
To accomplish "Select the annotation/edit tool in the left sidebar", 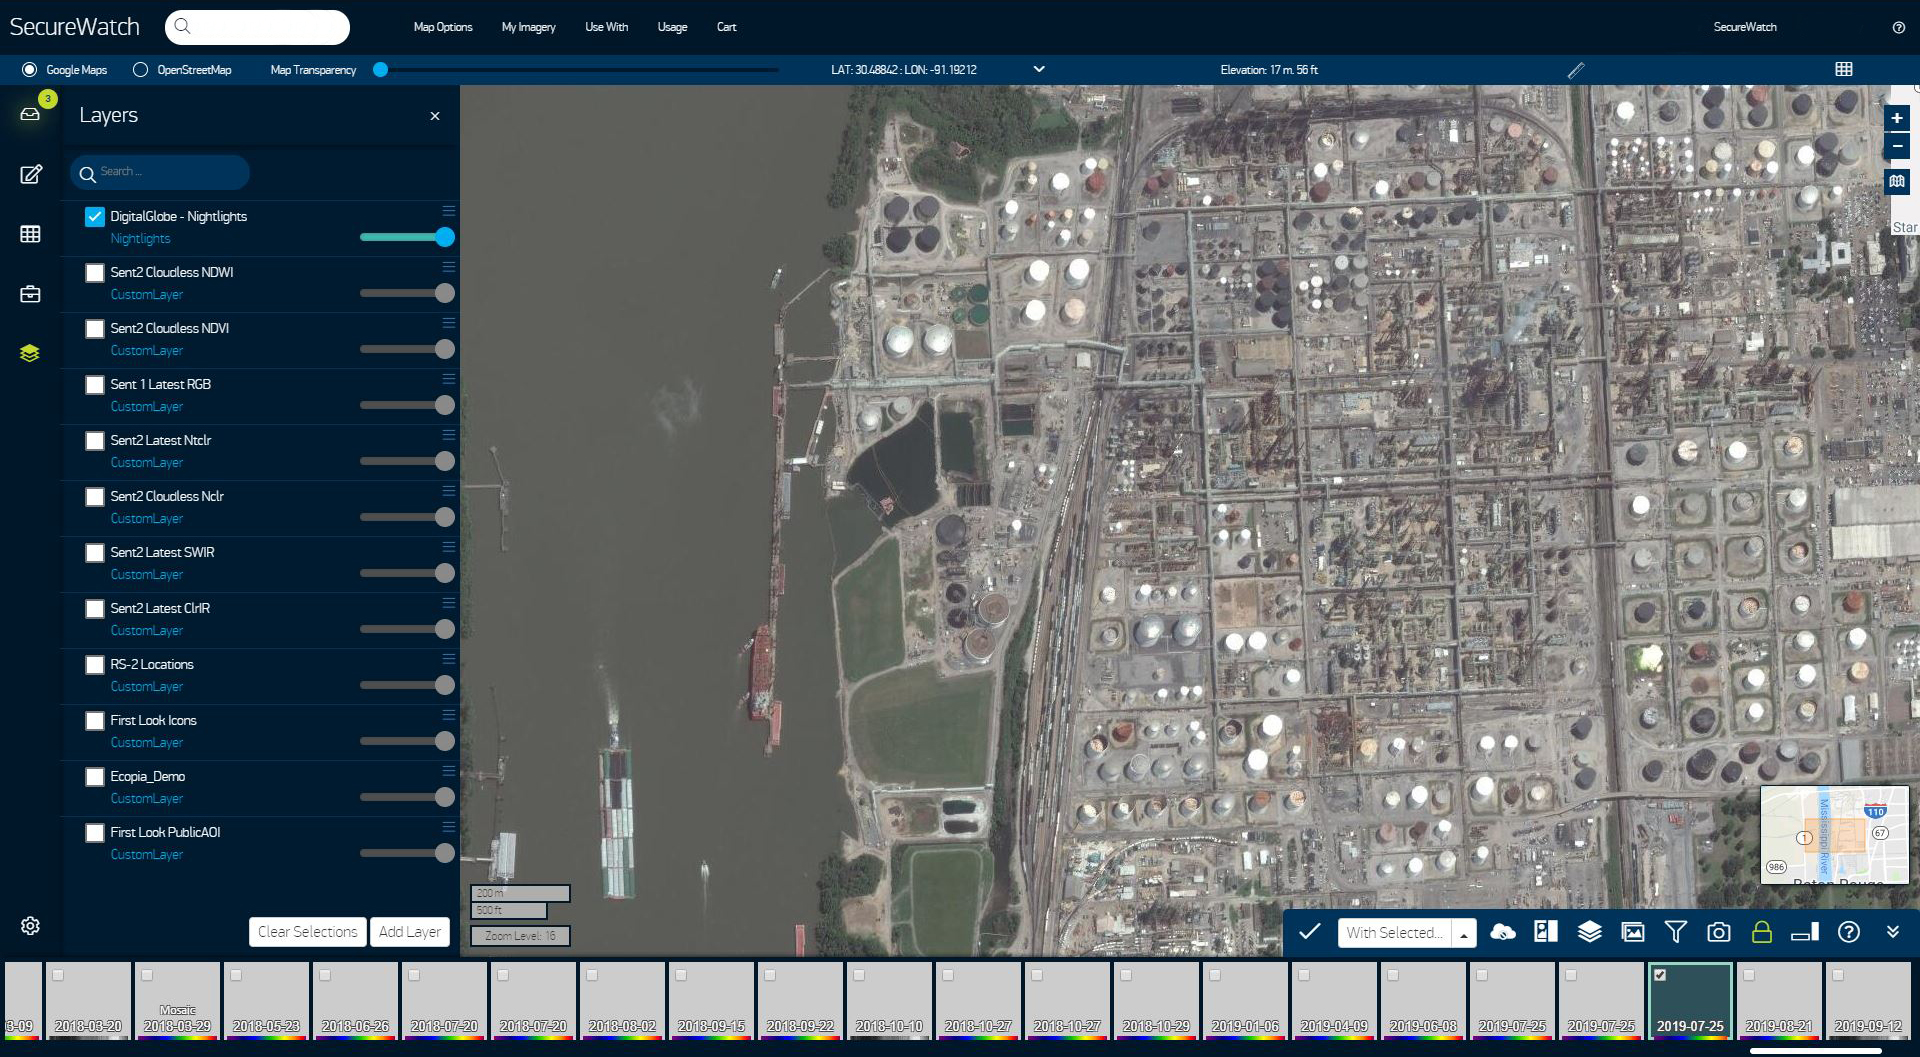I will point(30,174).
